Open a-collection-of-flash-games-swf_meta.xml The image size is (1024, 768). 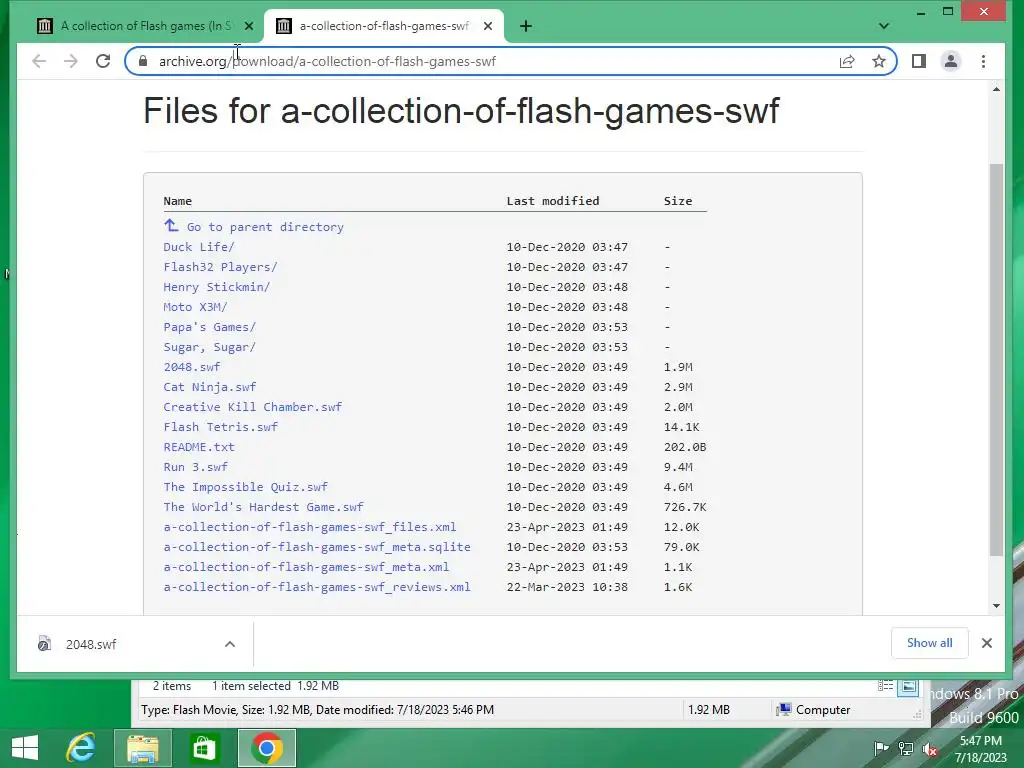coord(306,567)
